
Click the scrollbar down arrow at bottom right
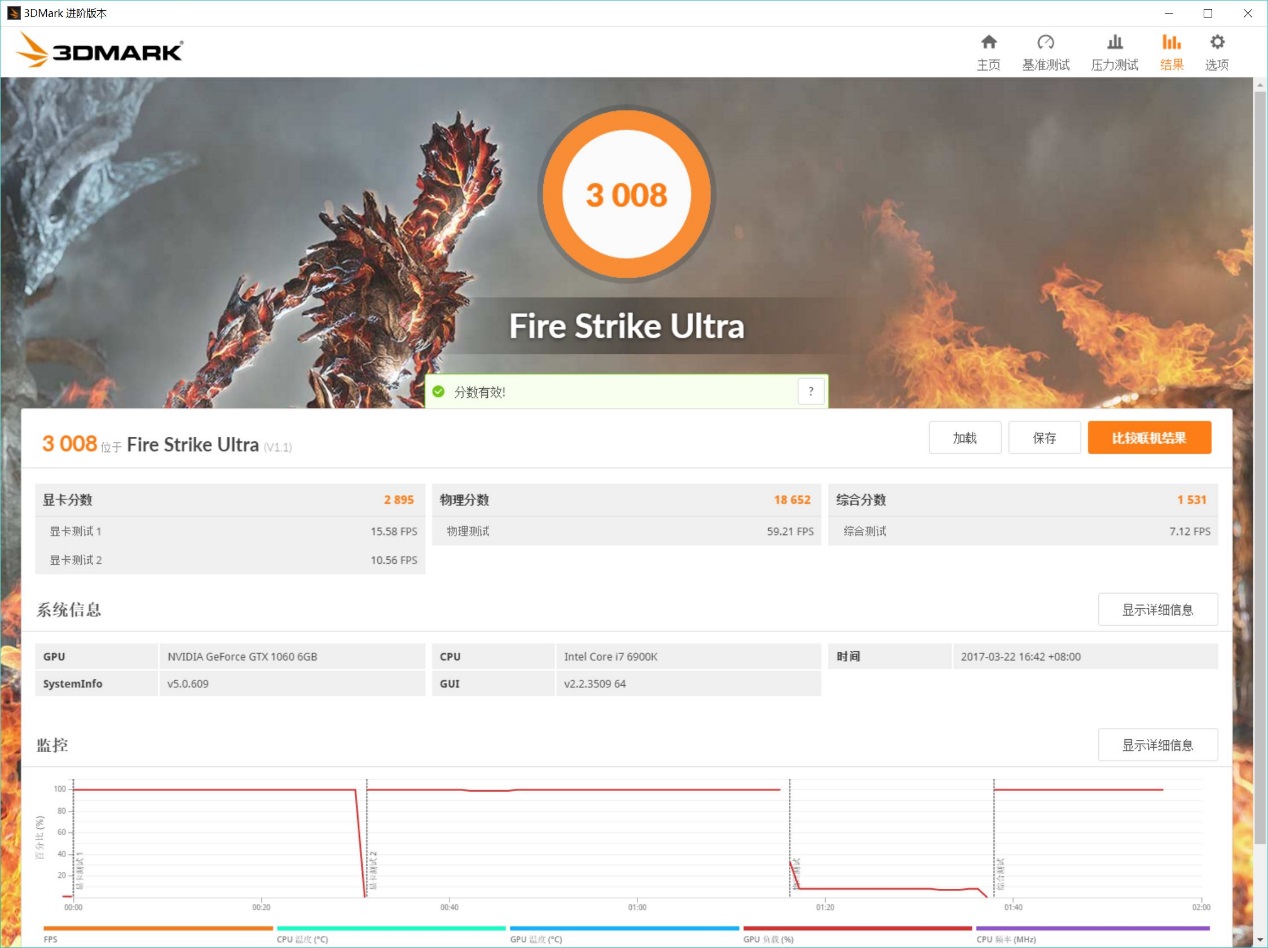pyautogui.click(x=1259, y=939)
